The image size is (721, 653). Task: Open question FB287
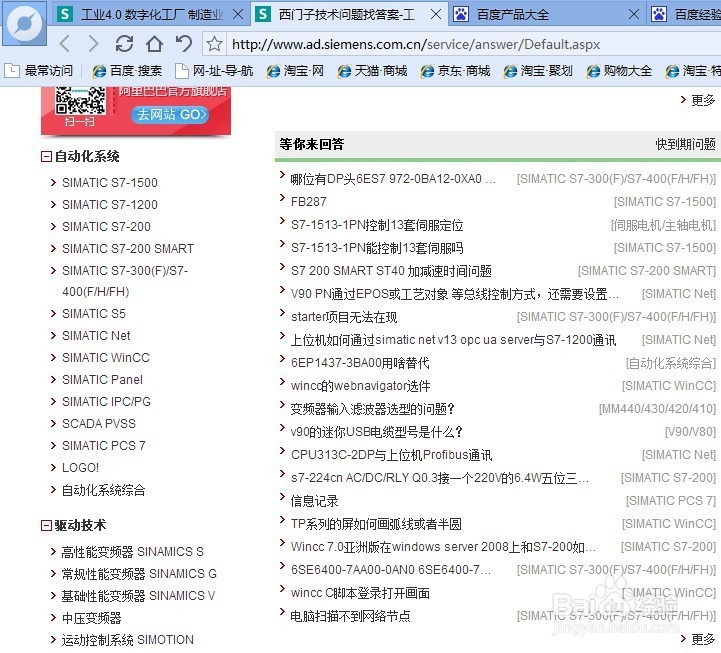[x=309, y=202]
